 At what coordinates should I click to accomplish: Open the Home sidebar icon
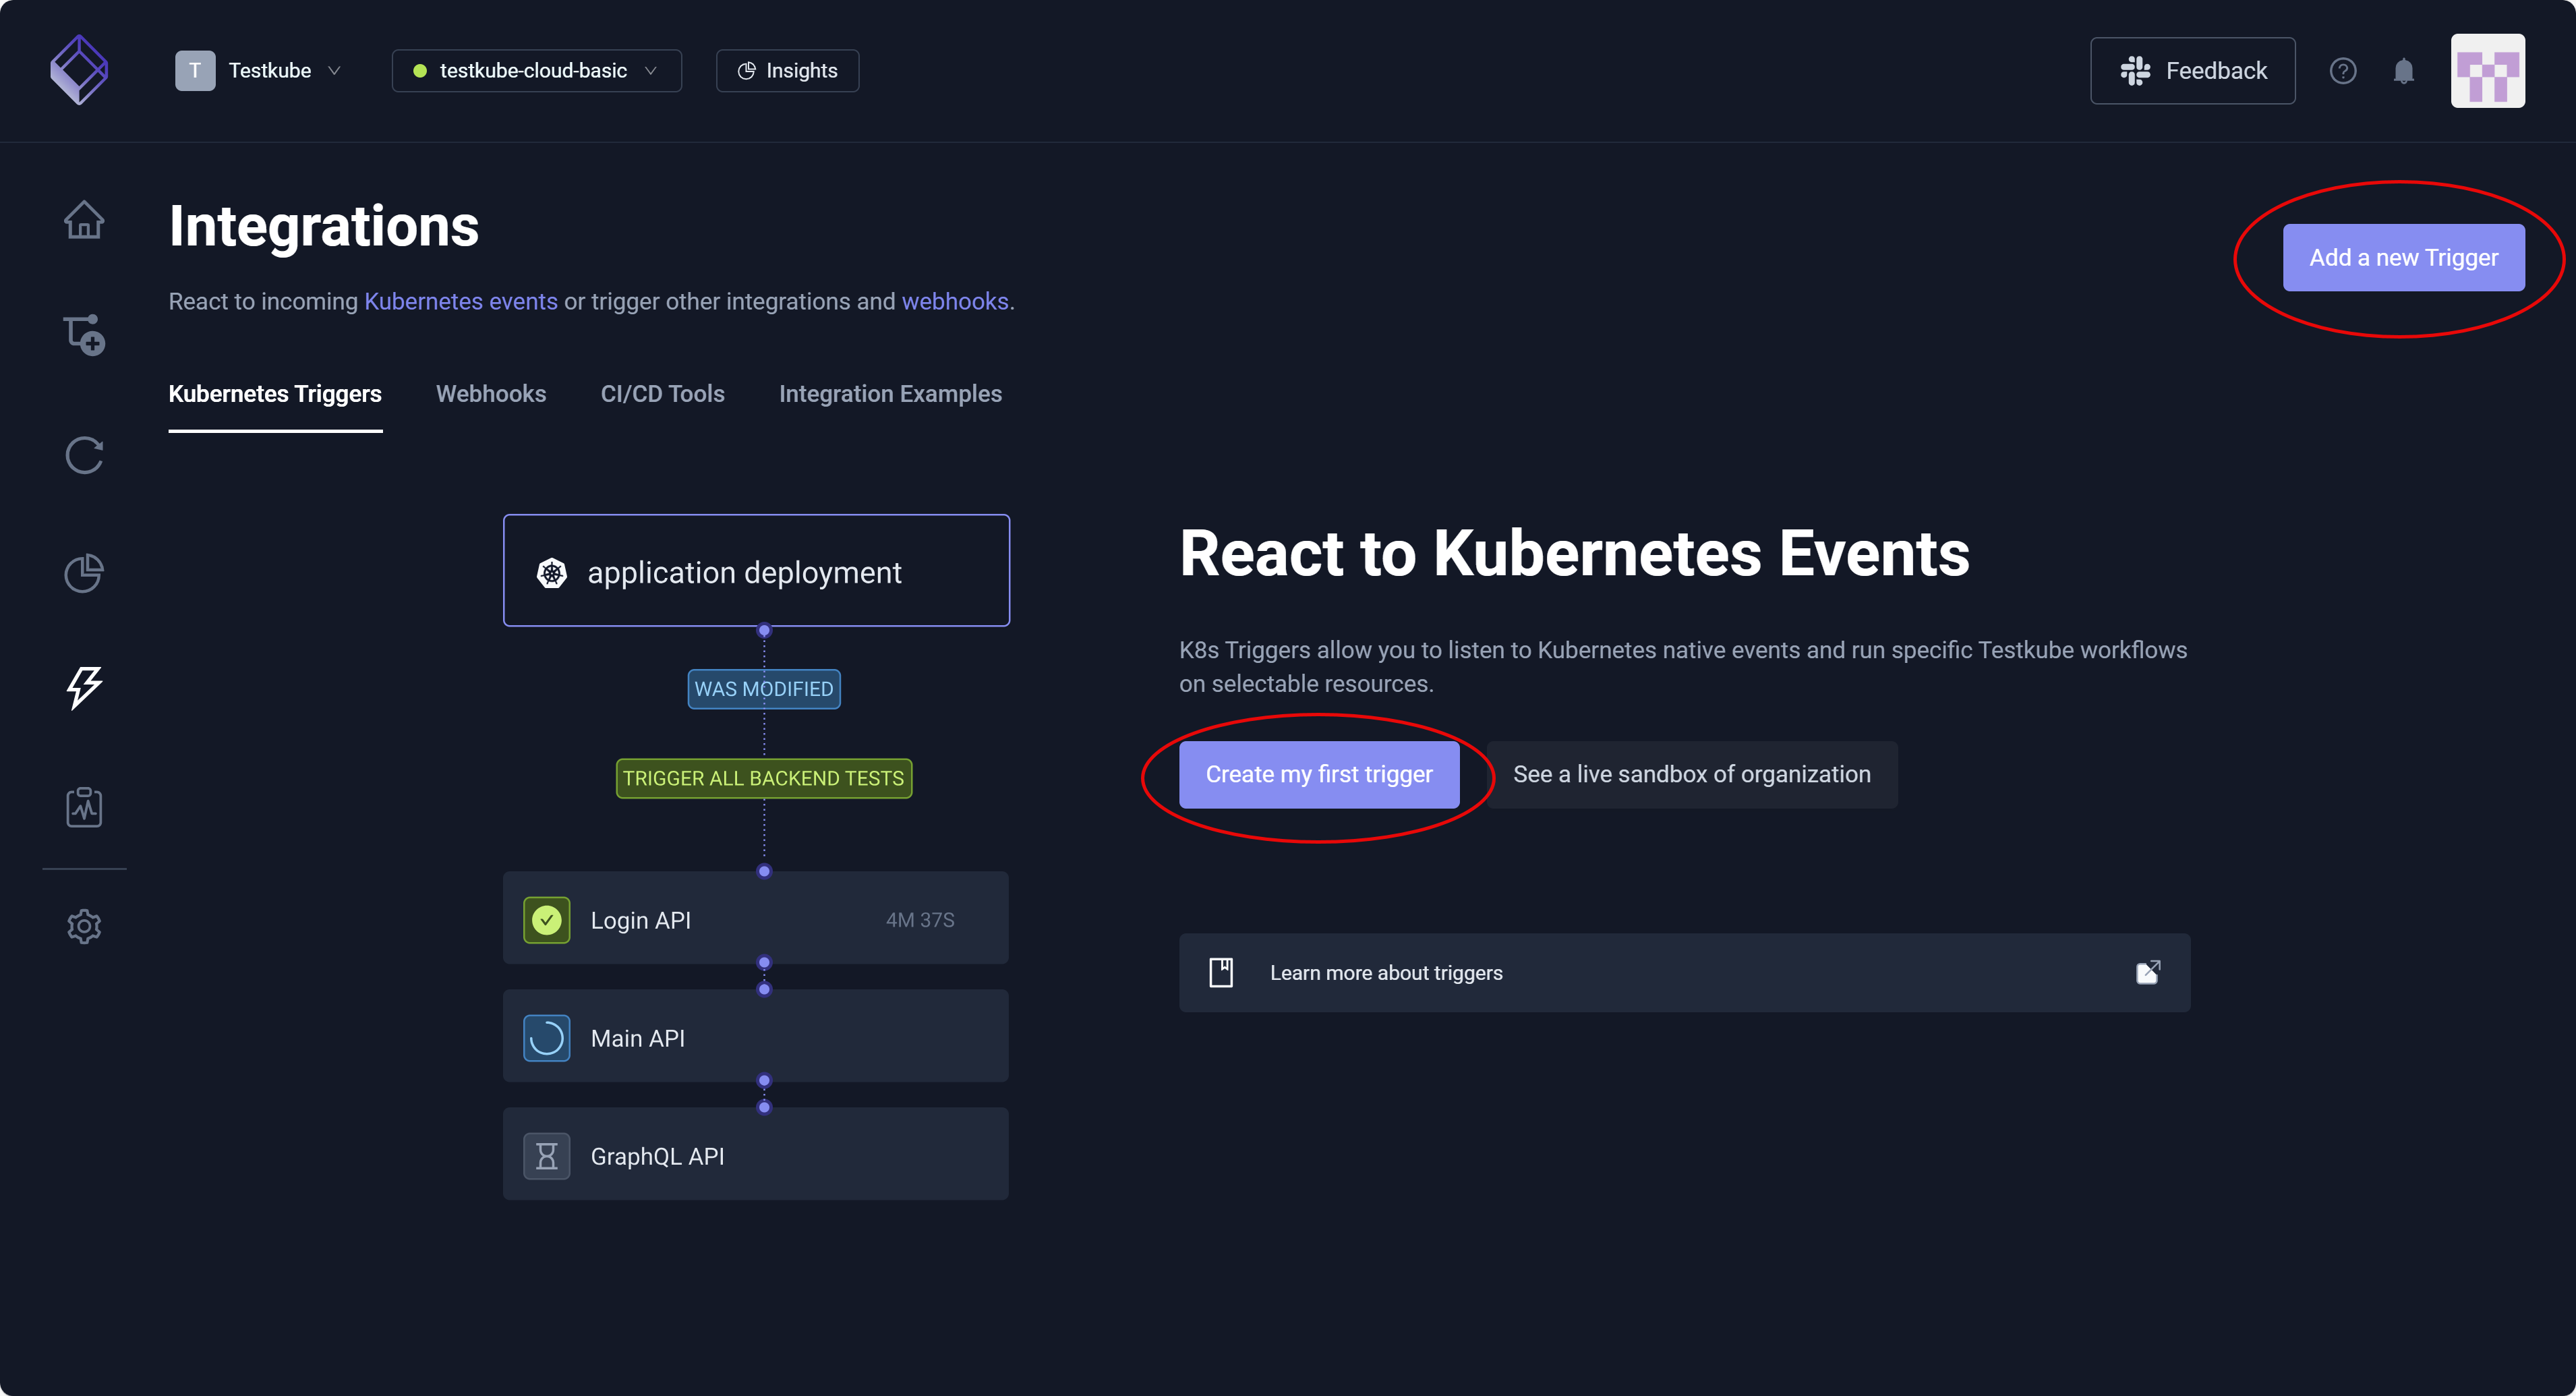(x=84, y=220)
